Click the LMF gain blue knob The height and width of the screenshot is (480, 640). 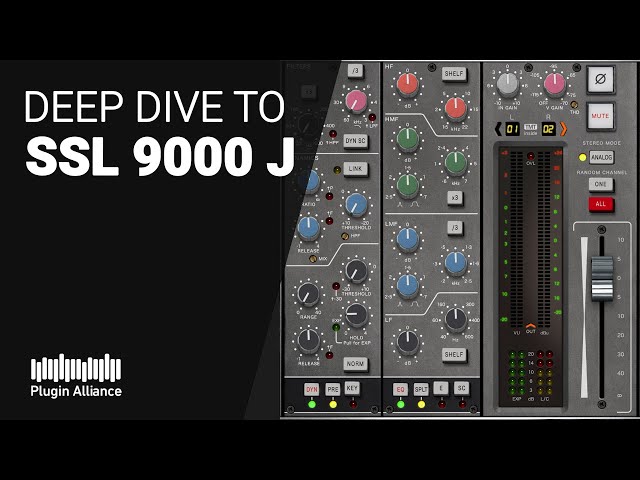click(408, 240)
